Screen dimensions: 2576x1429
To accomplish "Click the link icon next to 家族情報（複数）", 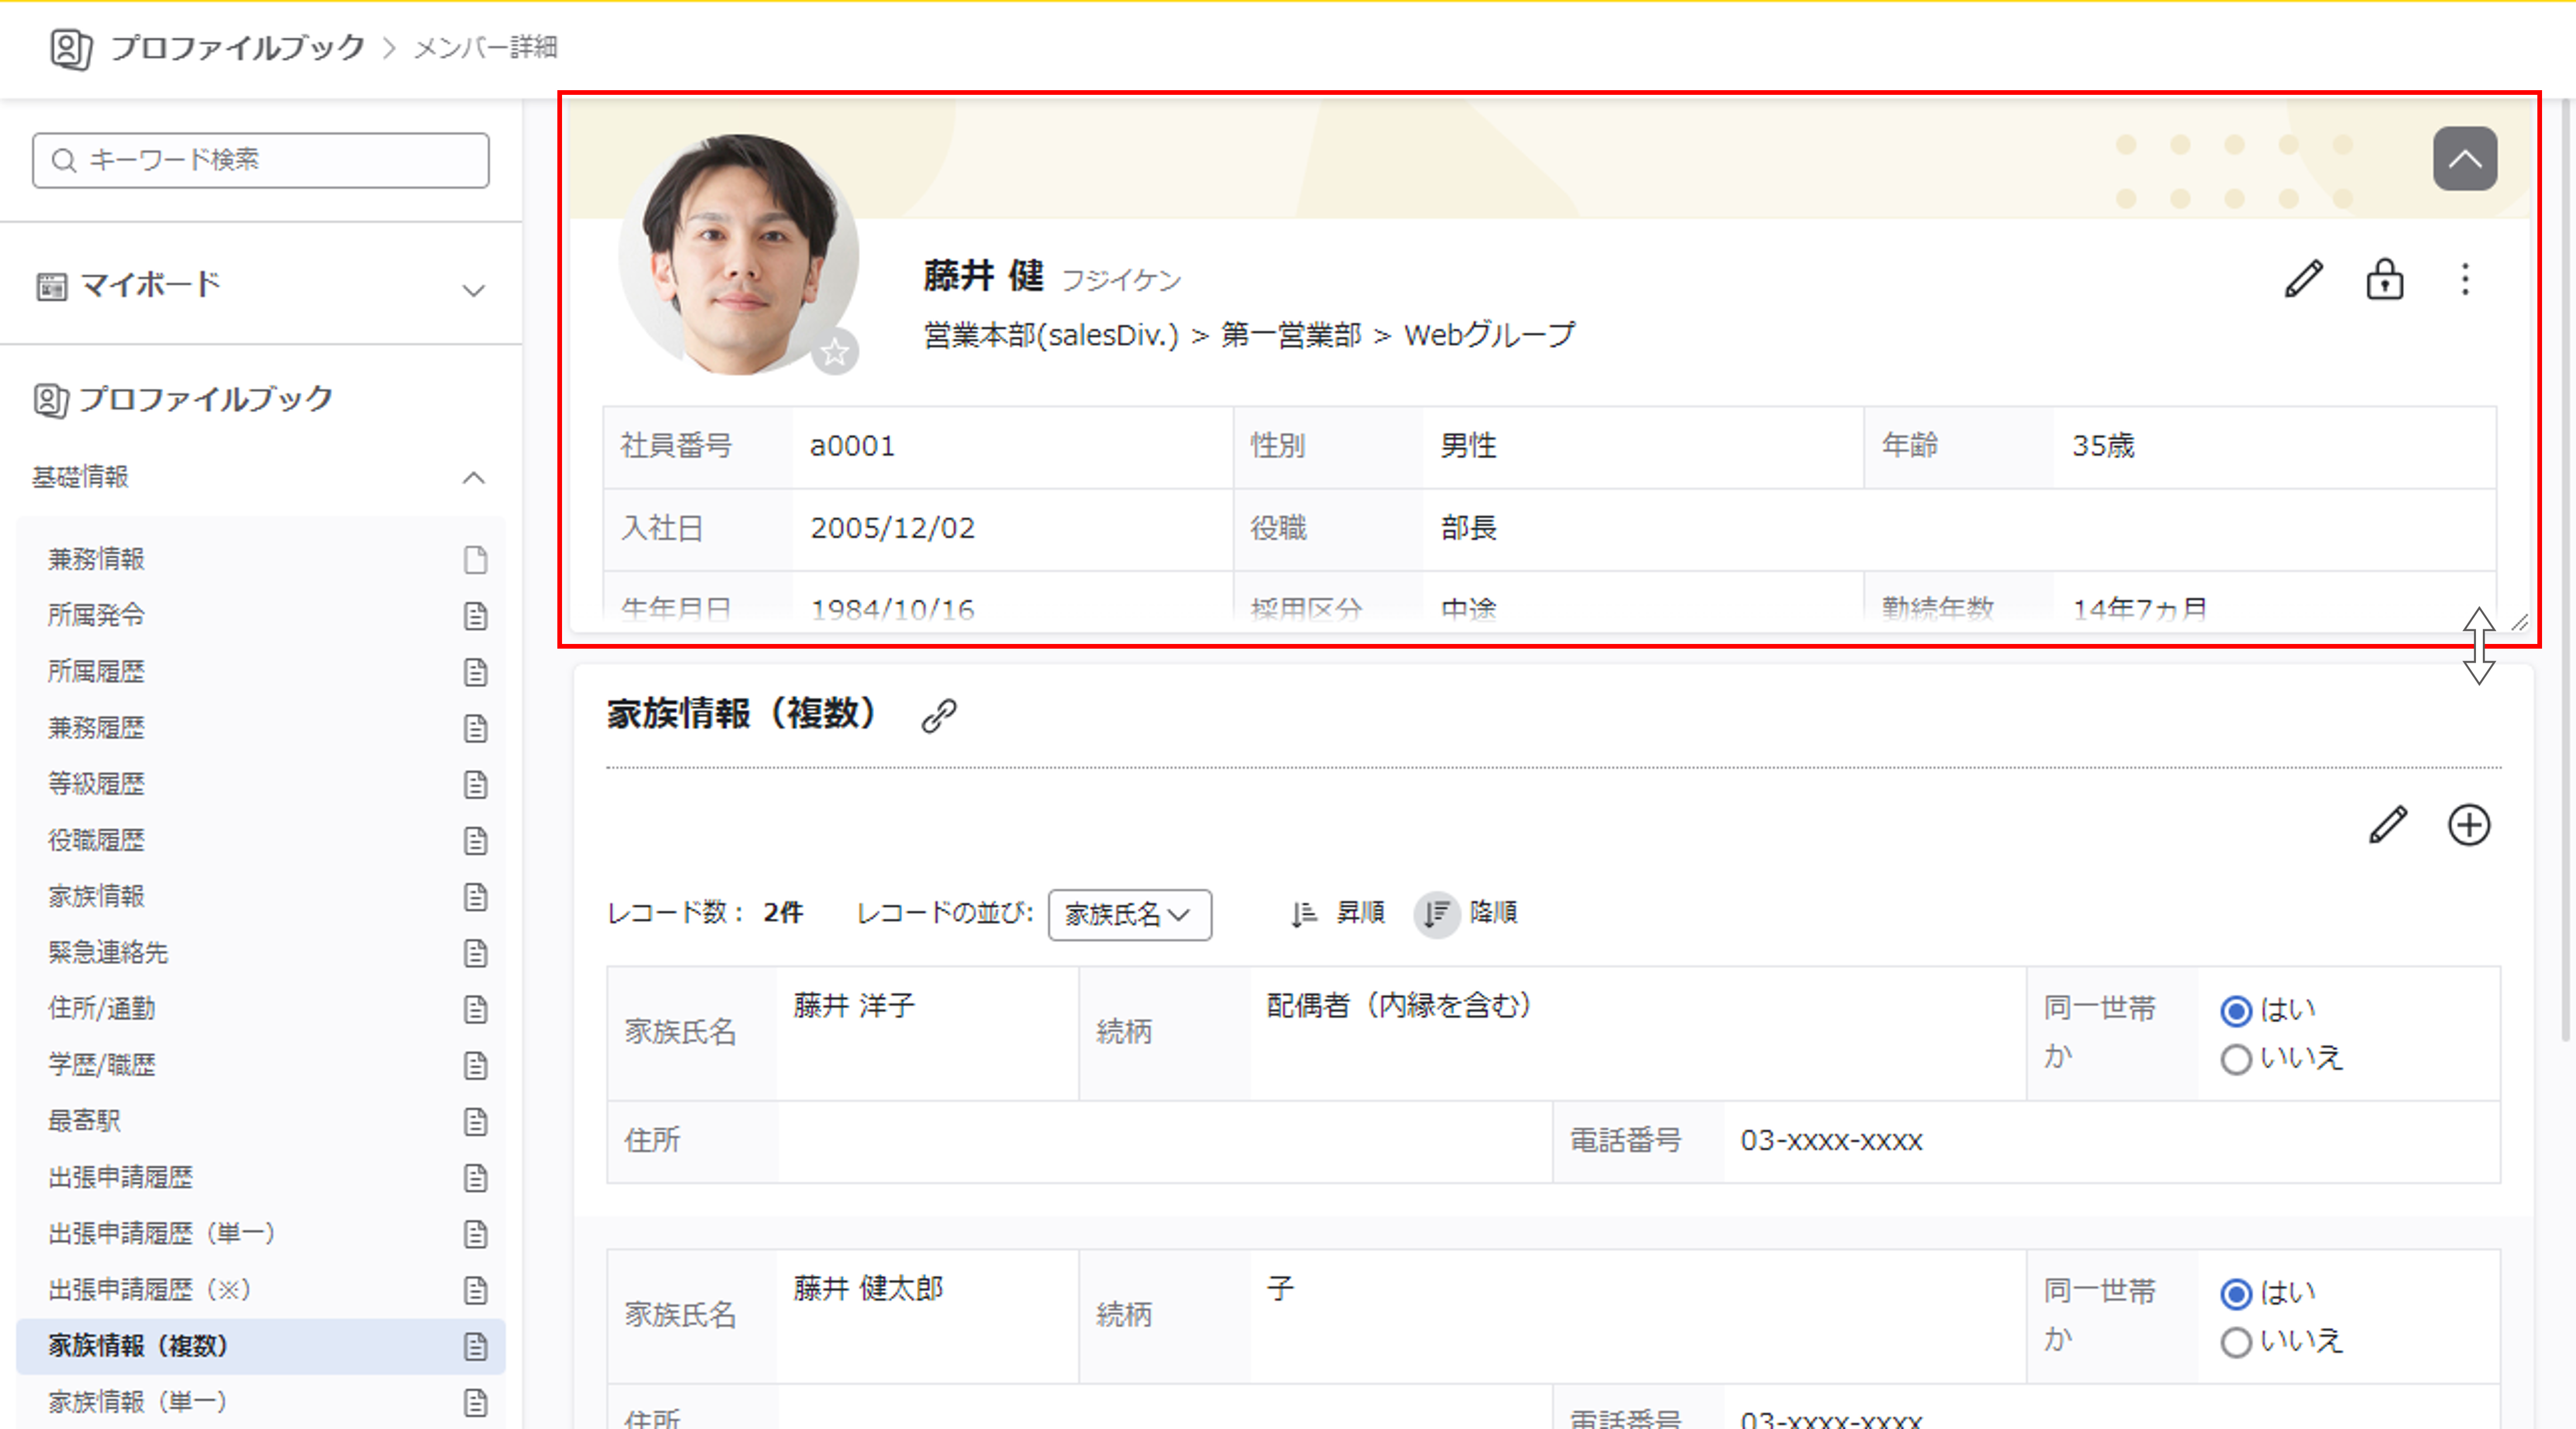I will click(938, 715).
